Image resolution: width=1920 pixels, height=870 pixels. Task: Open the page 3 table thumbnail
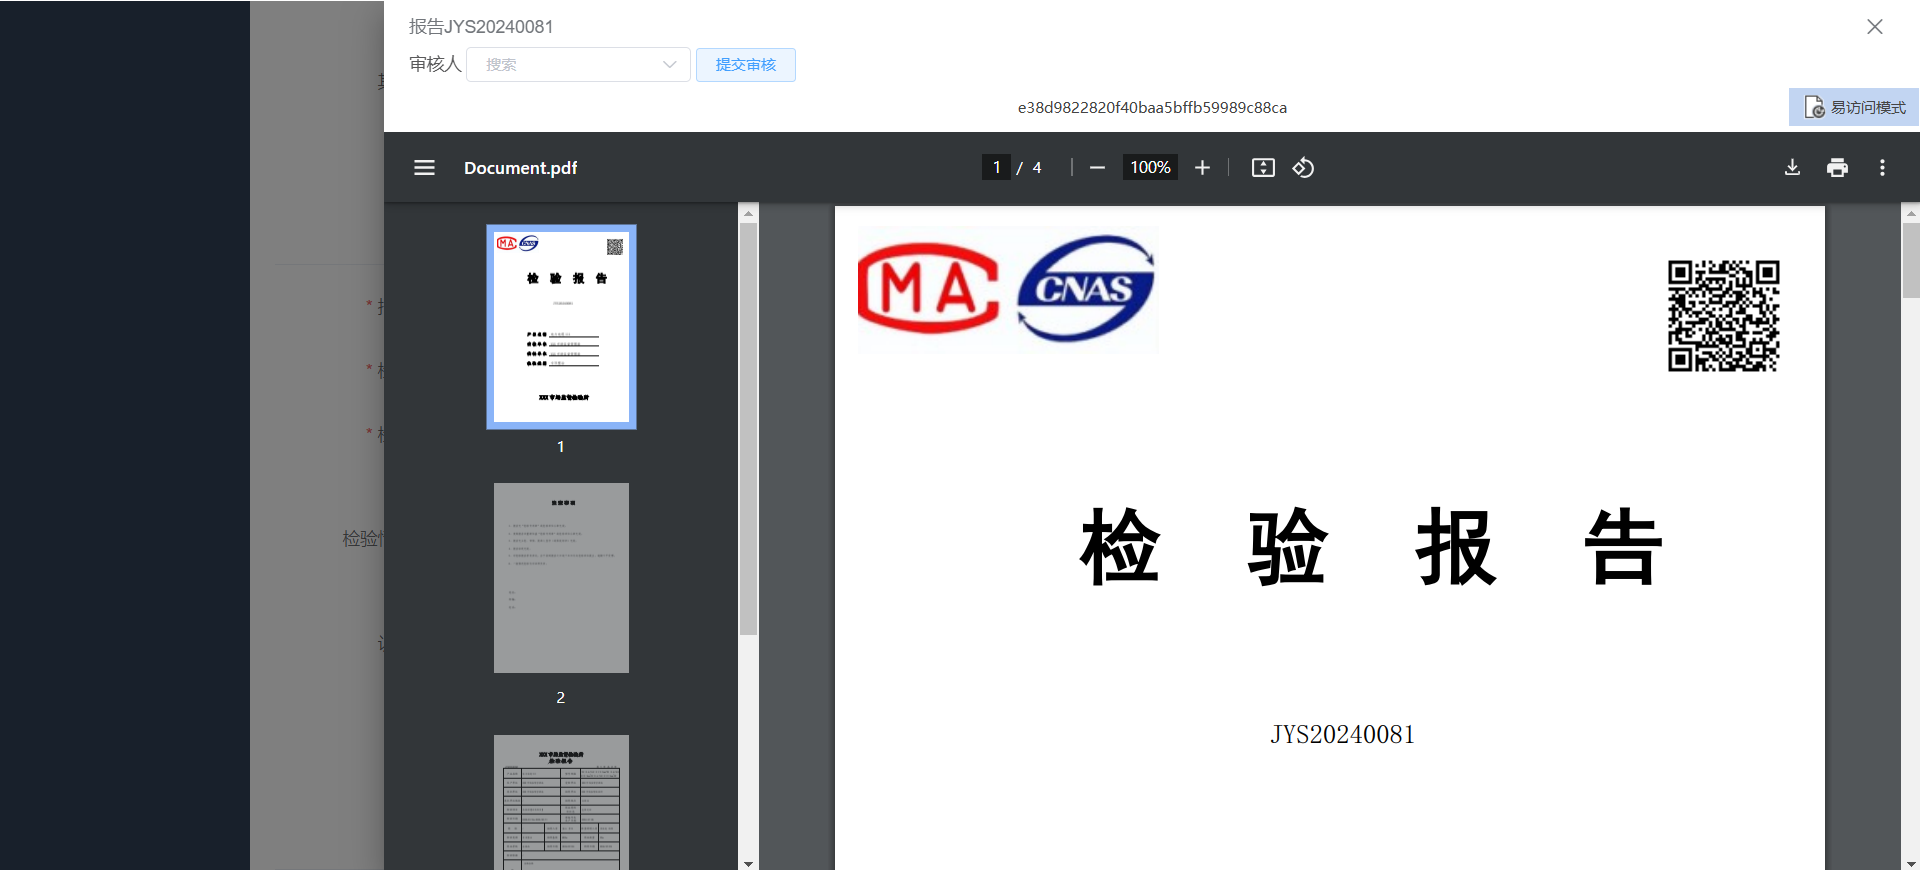561,802
